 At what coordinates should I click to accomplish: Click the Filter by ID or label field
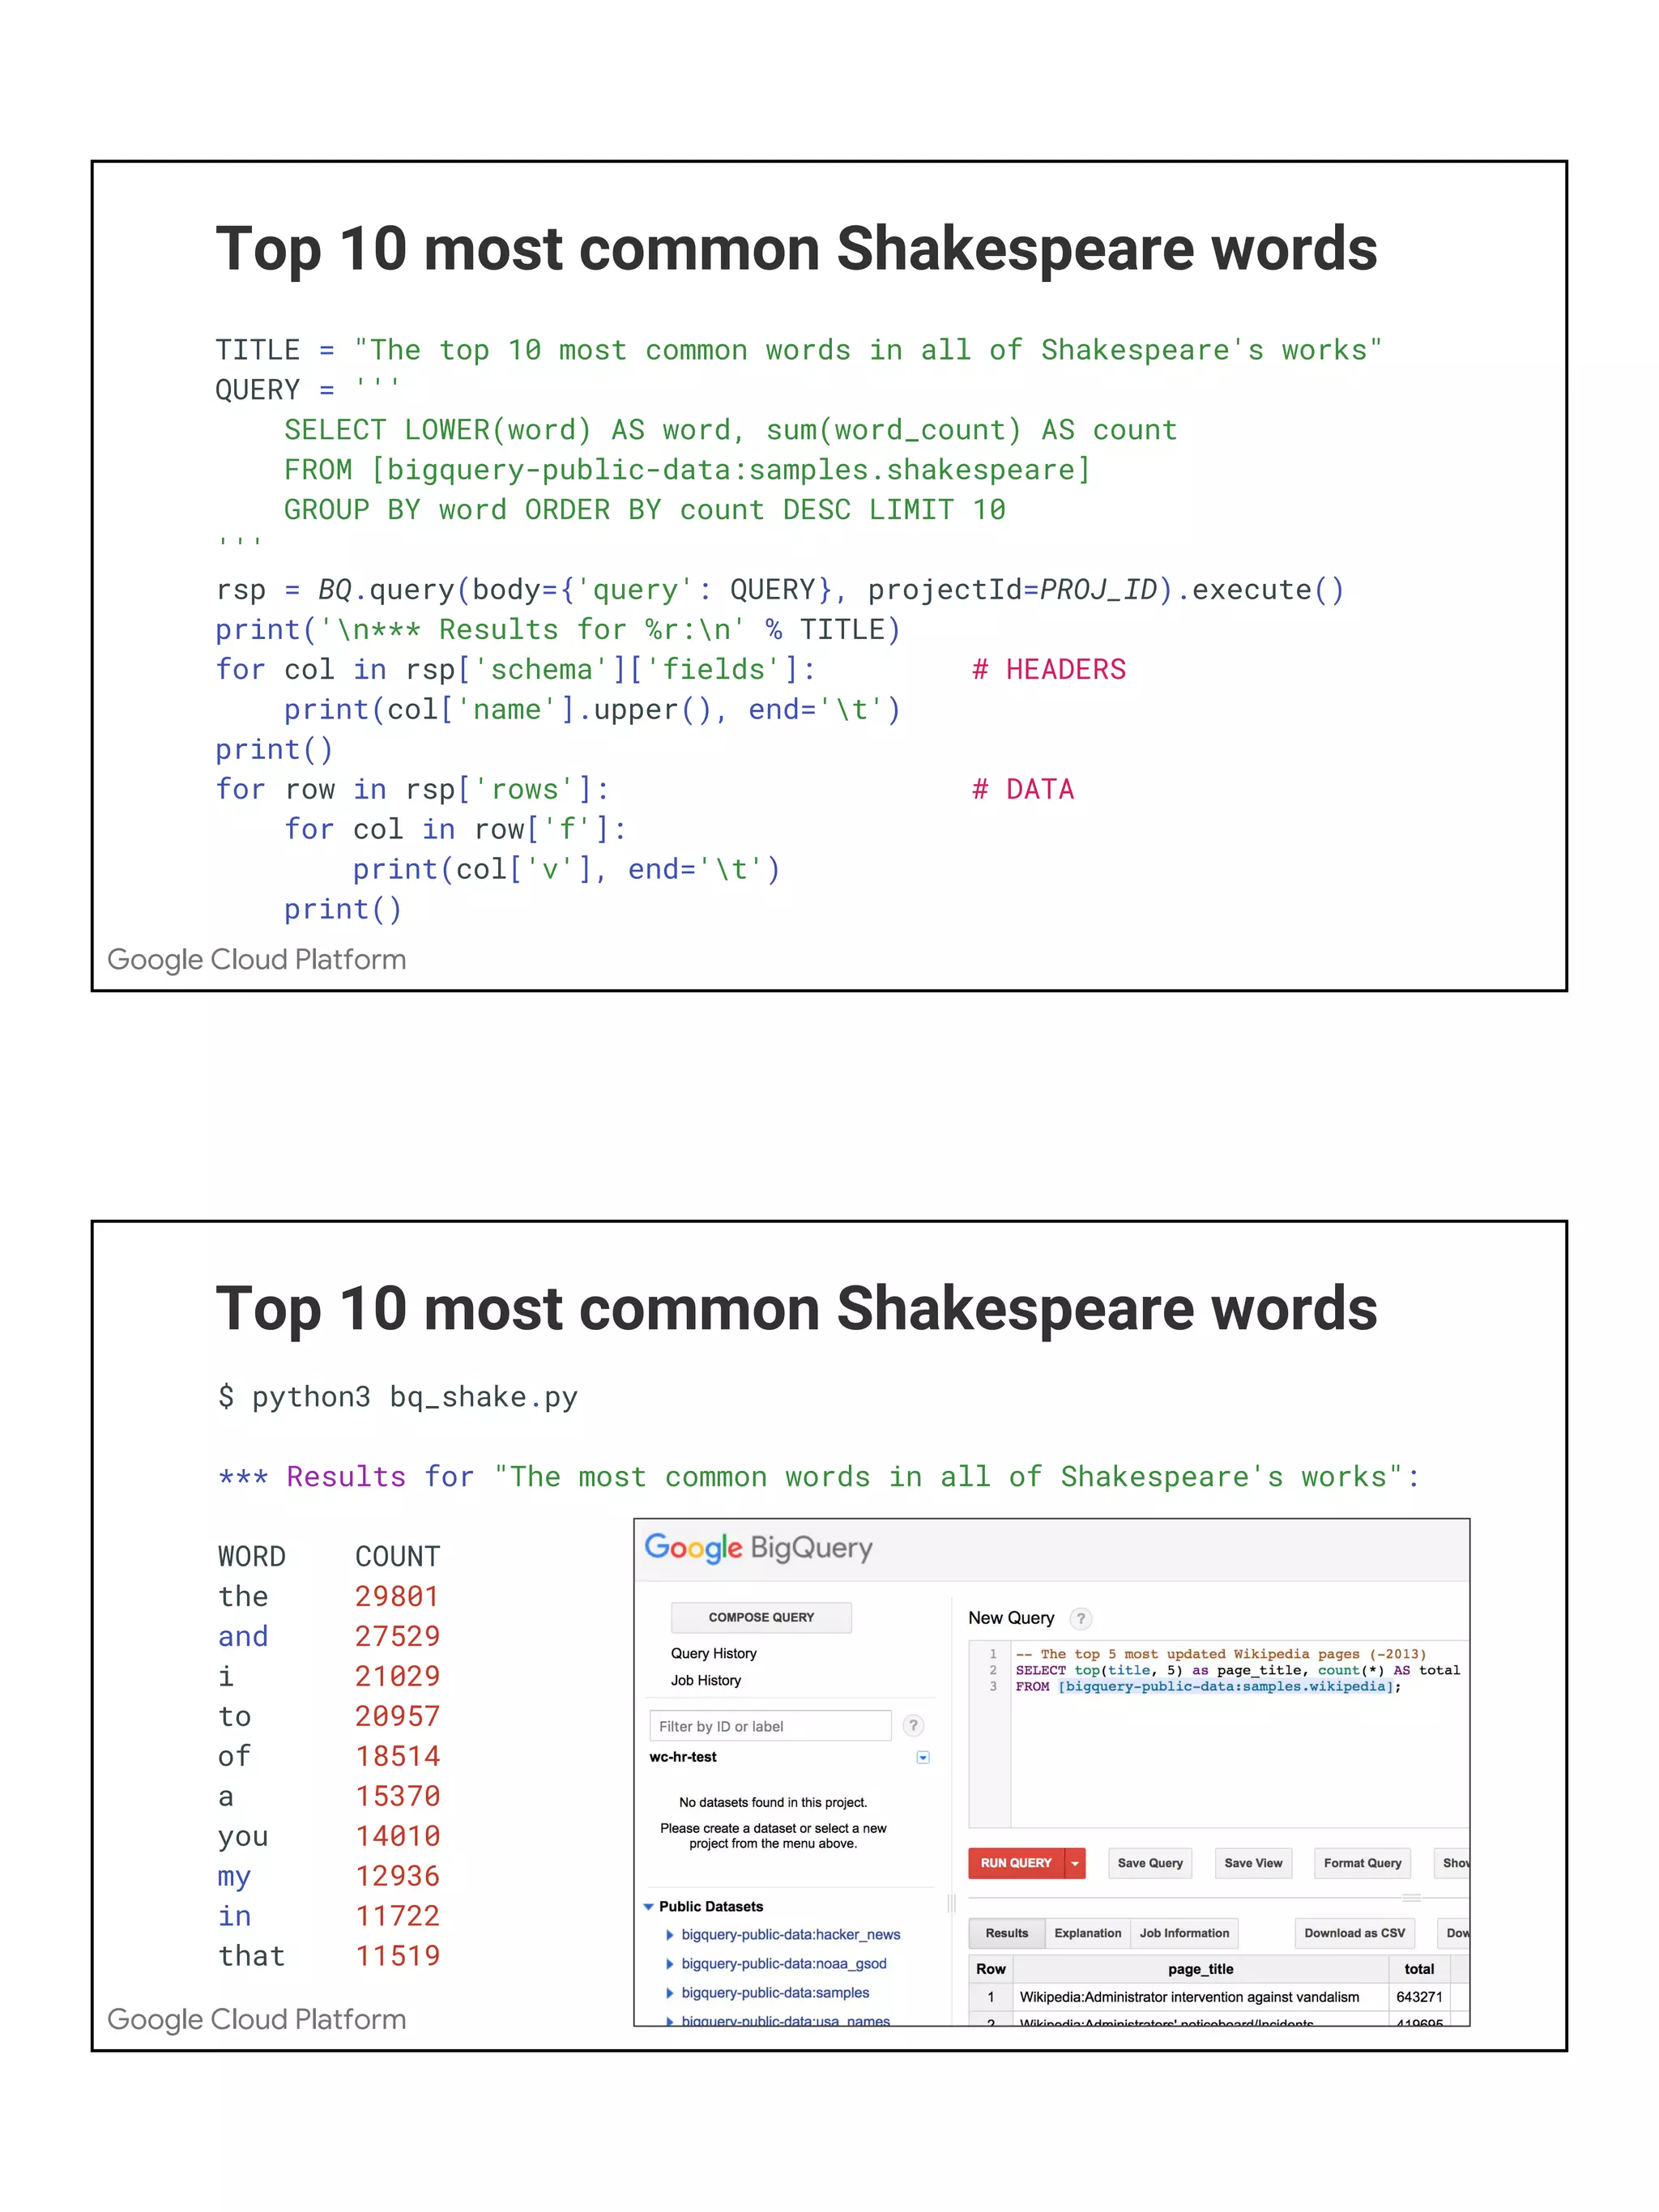[x=770, y=1726]
